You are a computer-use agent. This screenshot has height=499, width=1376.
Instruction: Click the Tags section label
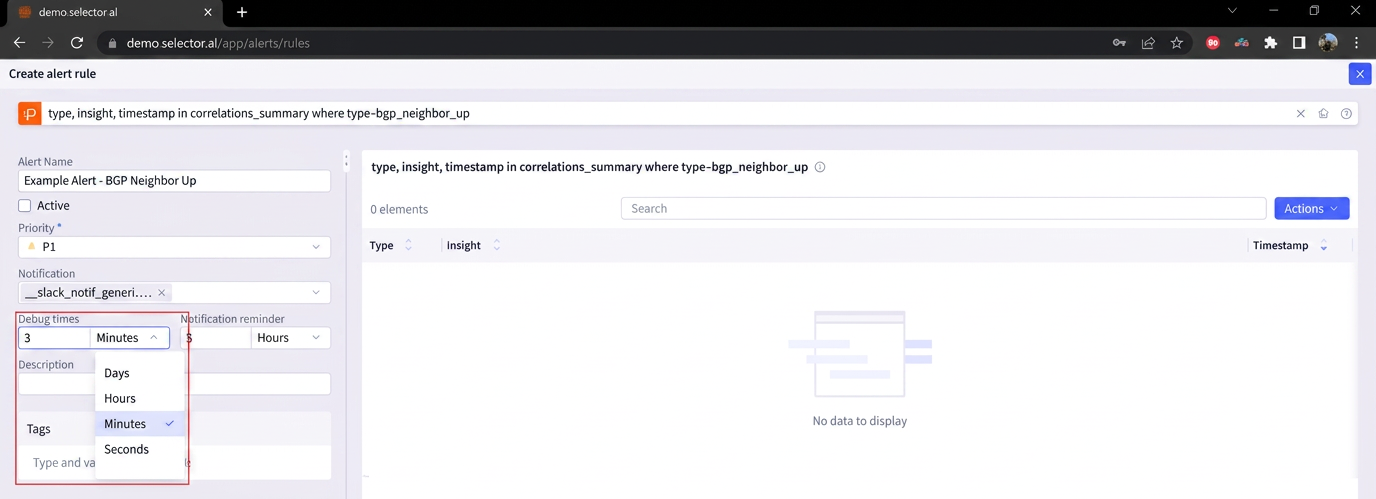[39, 429]
